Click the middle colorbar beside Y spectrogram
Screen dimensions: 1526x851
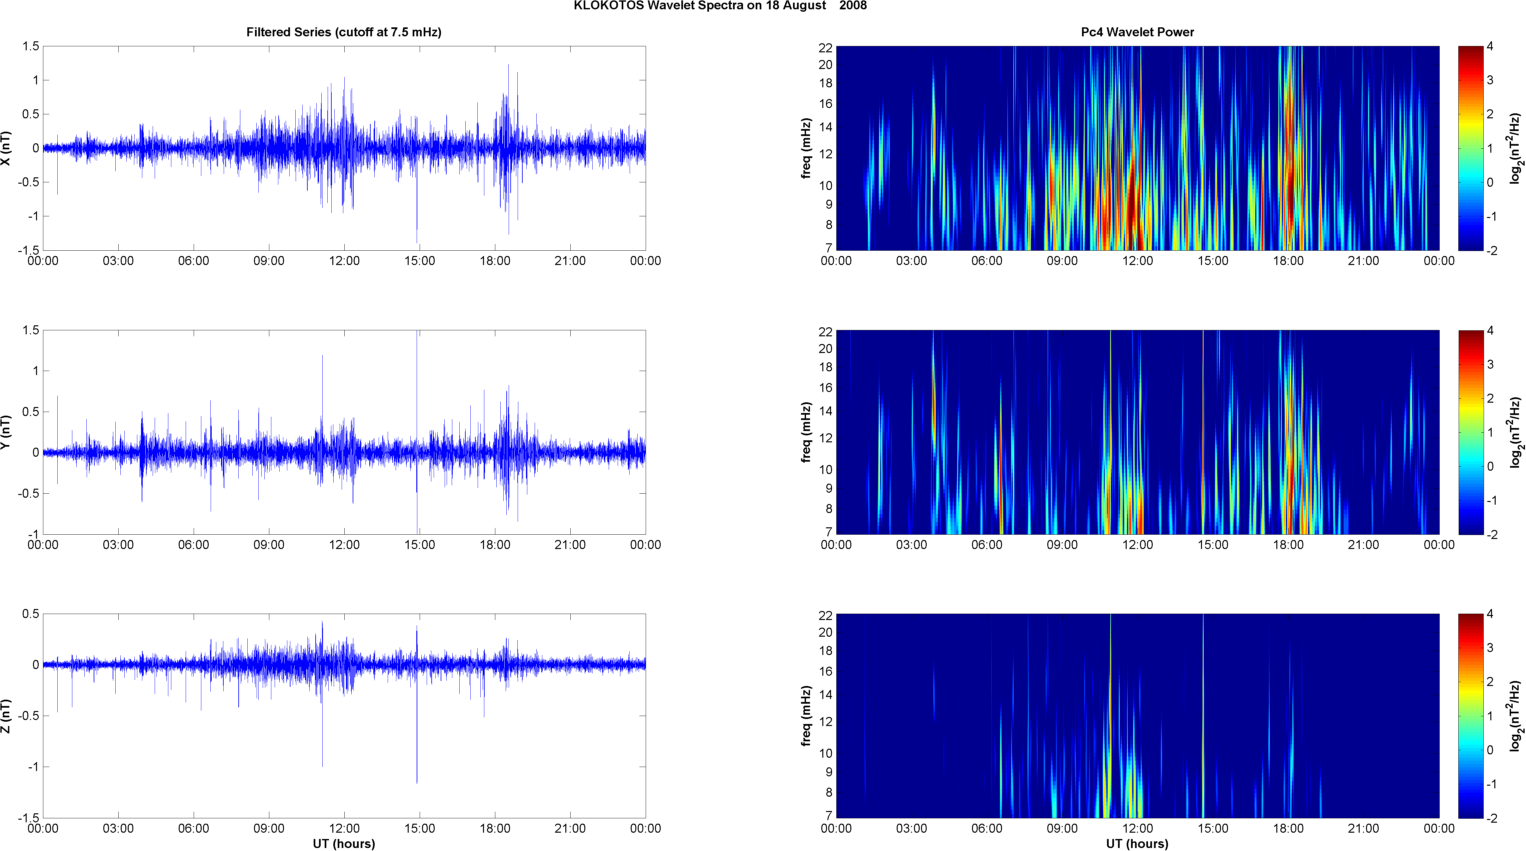(1470, 432)
